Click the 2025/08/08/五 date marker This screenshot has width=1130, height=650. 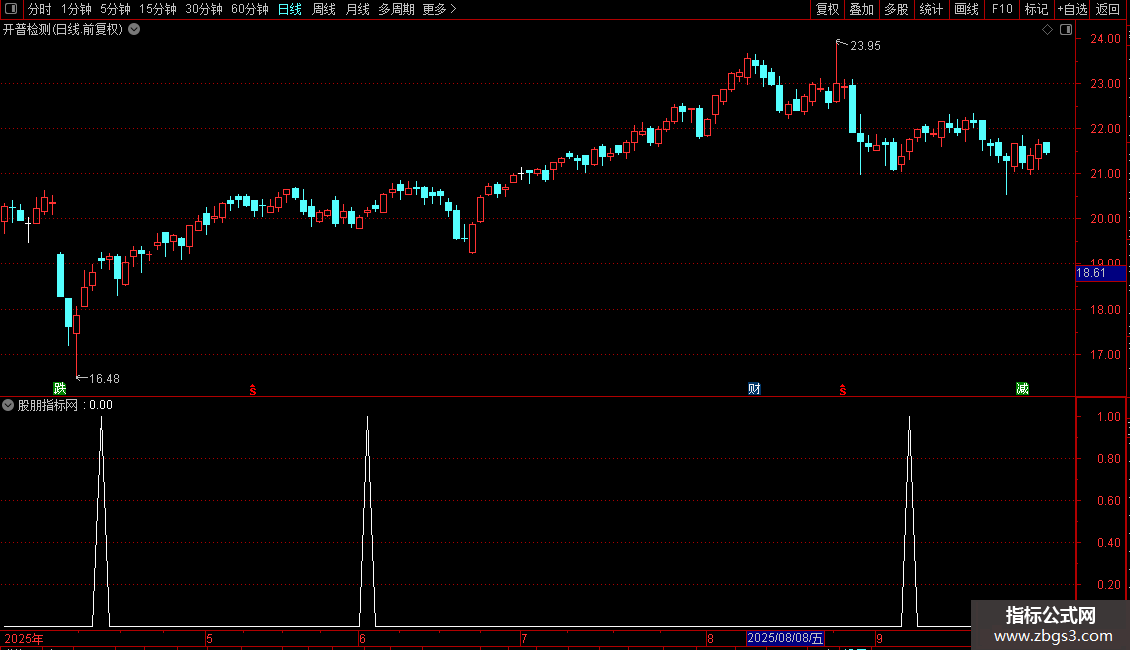click(785, 638)
